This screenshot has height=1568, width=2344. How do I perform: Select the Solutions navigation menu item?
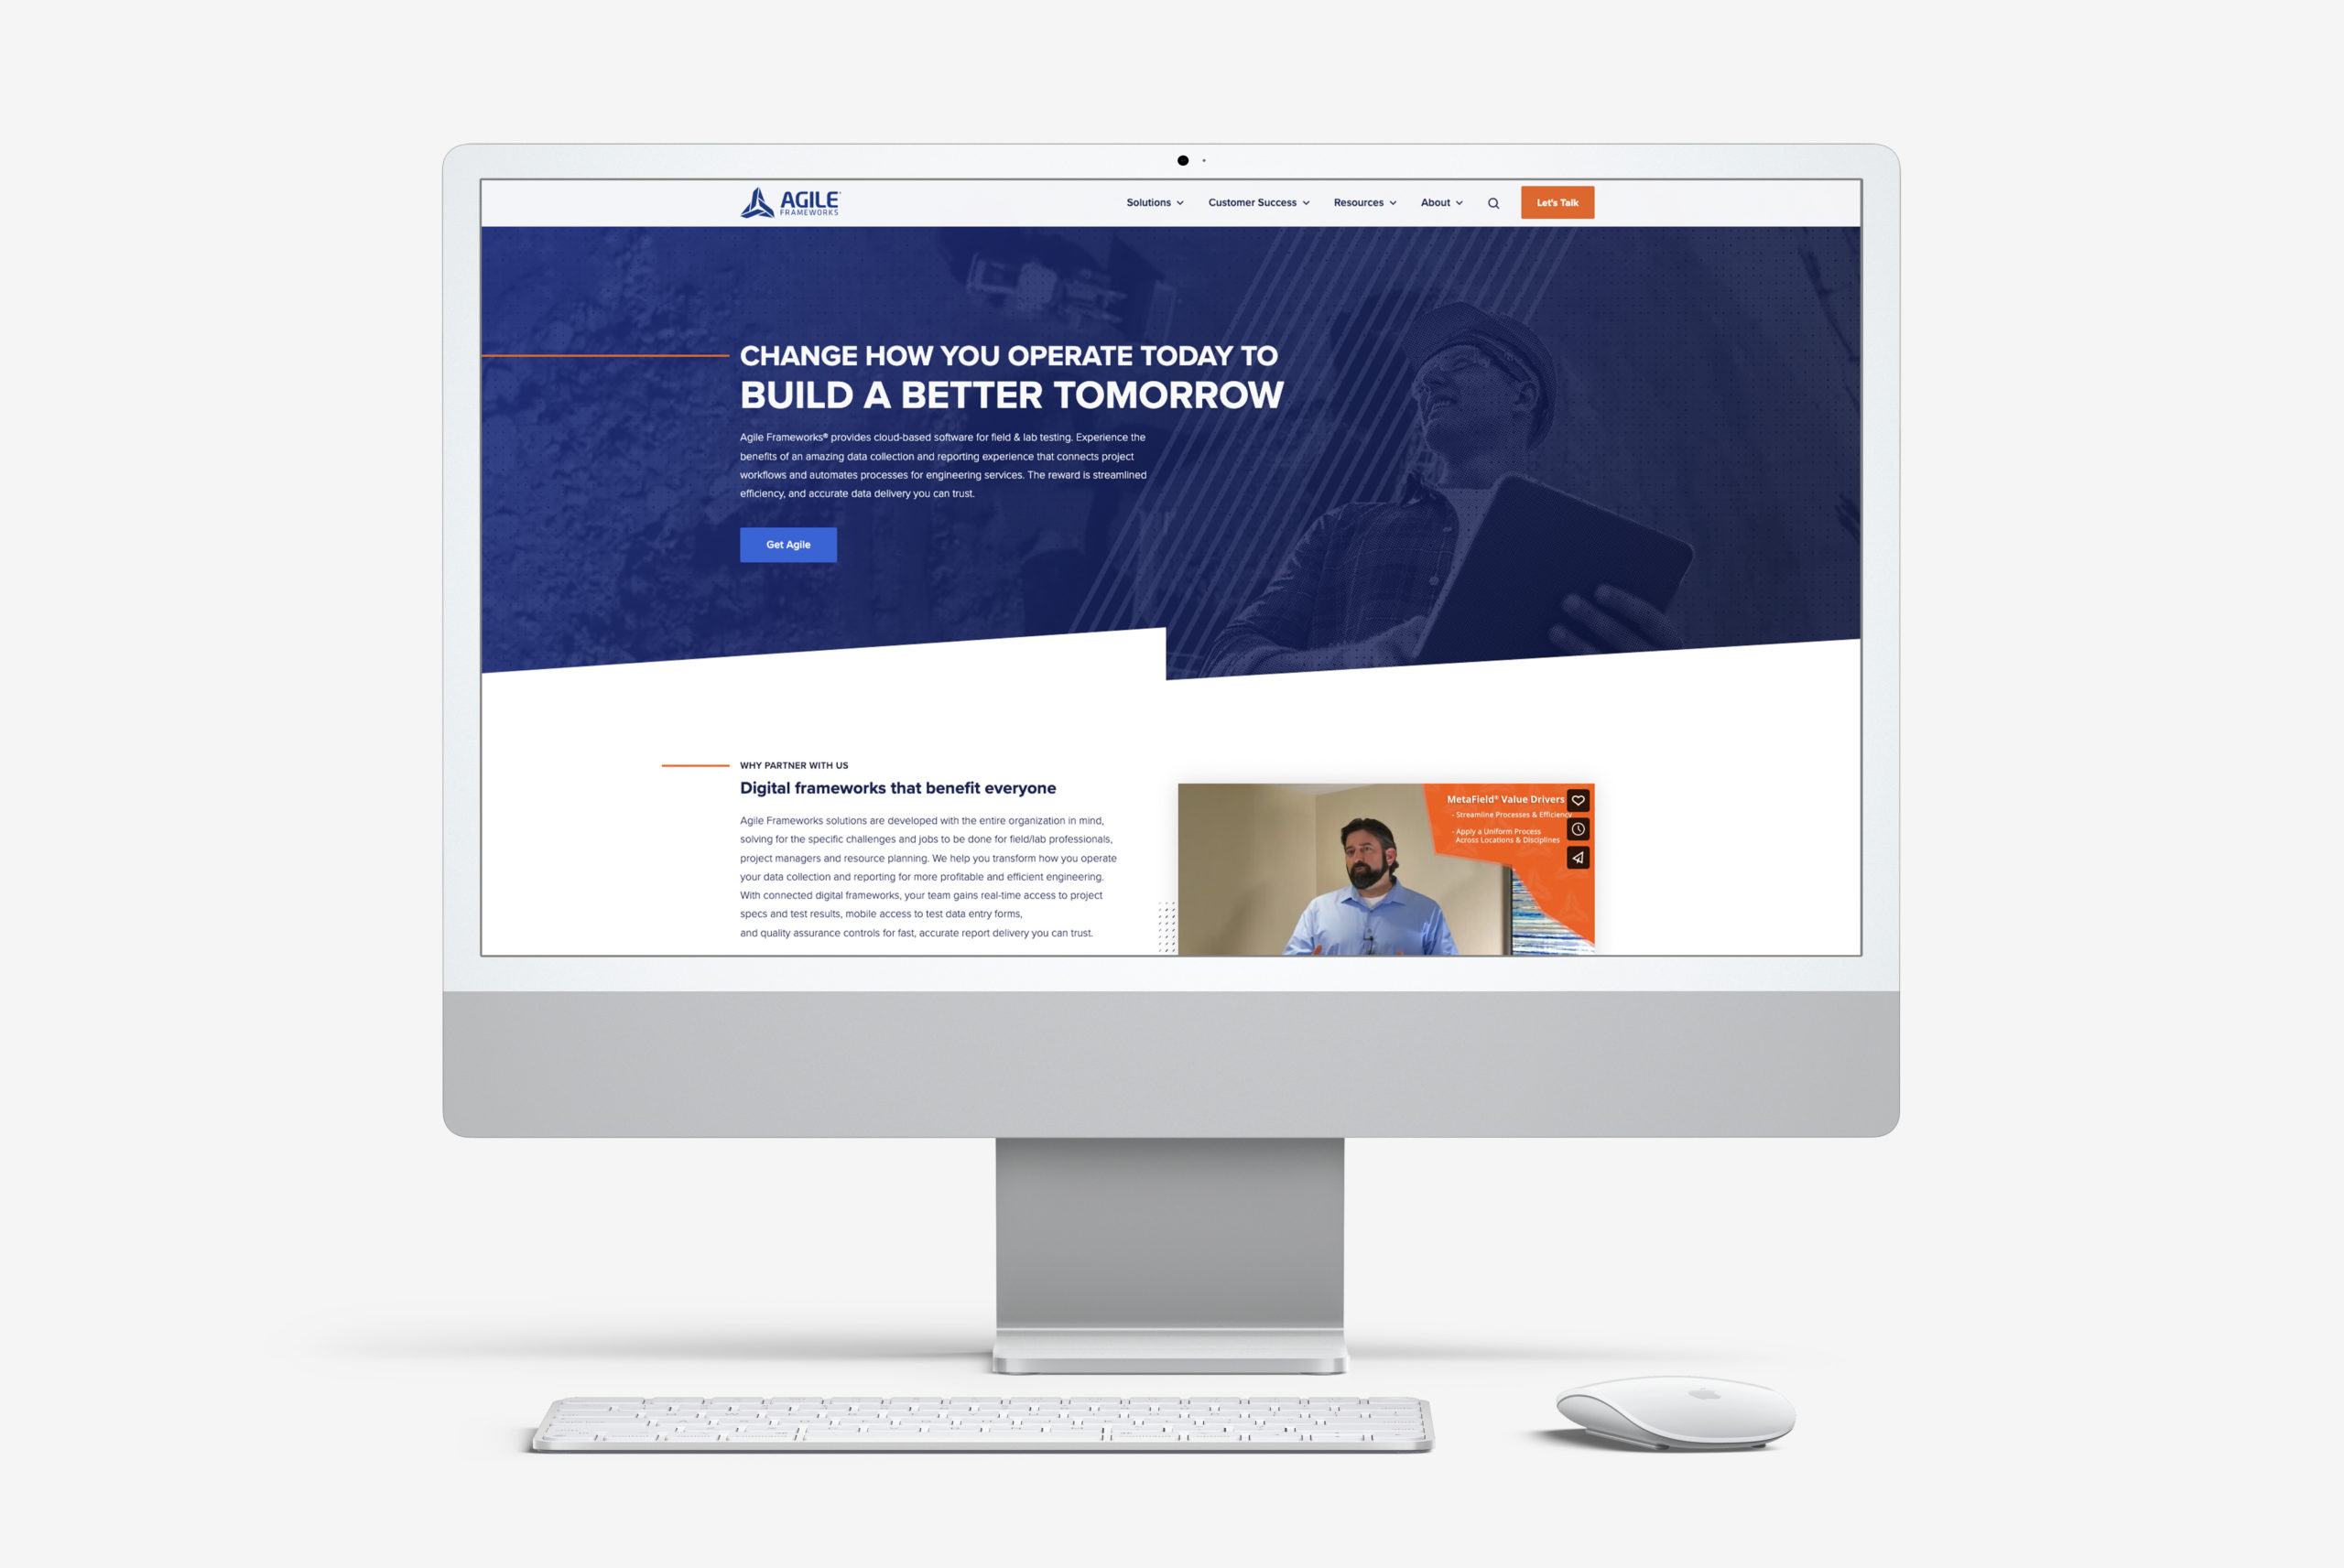(x=1148, y=201)
